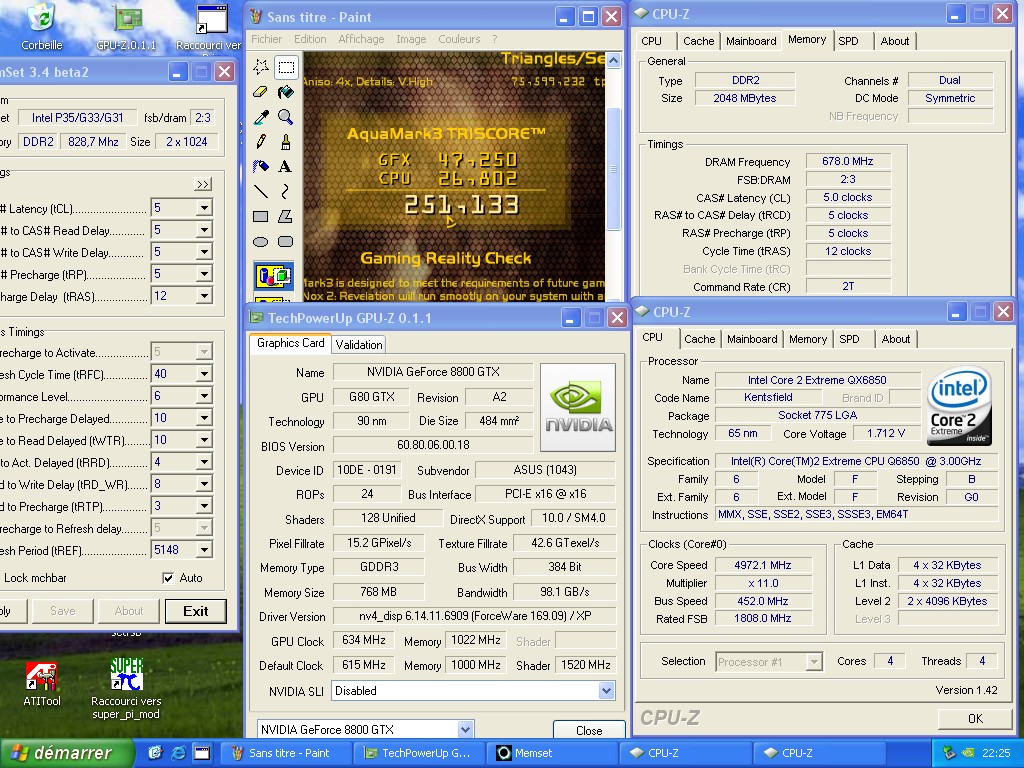Open the Fichier menu in Paint
The height and width of the screenshot is (768, 1024).
(x=266, y=39)
